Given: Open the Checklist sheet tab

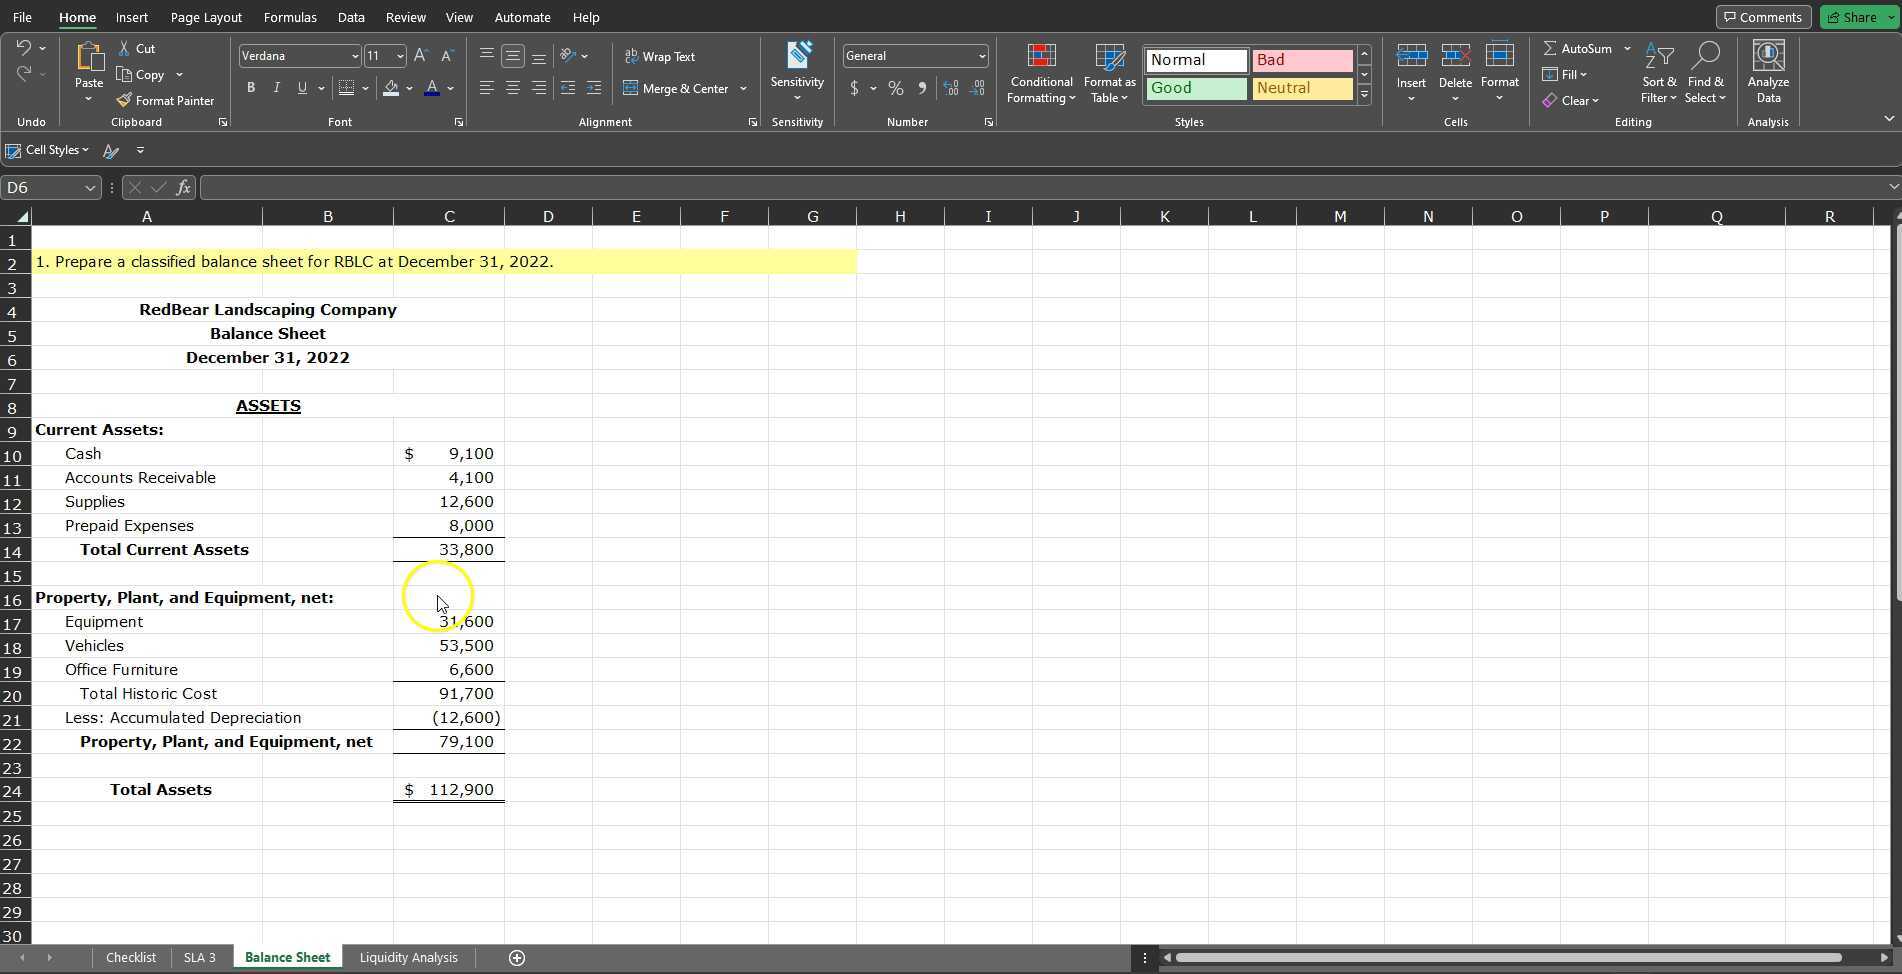Looking at the screenshot, I should [x=131, y=958].
